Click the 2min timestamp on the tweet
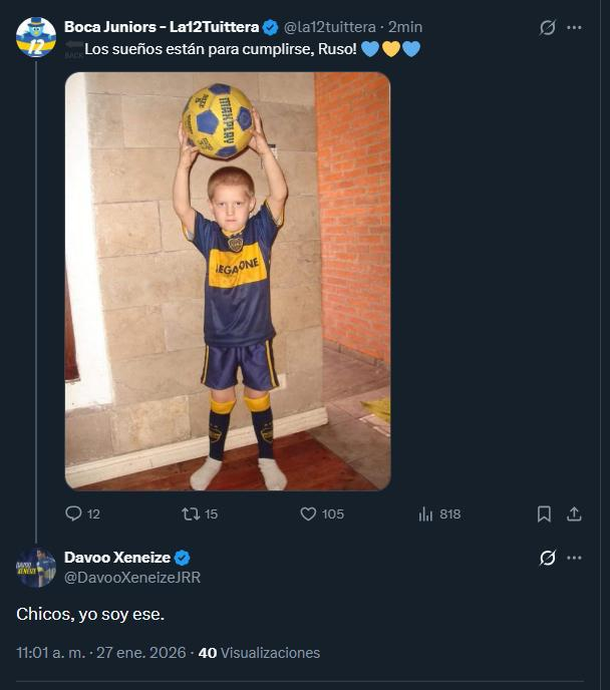Viewport: 610px width, 690px height. (405, 27)
